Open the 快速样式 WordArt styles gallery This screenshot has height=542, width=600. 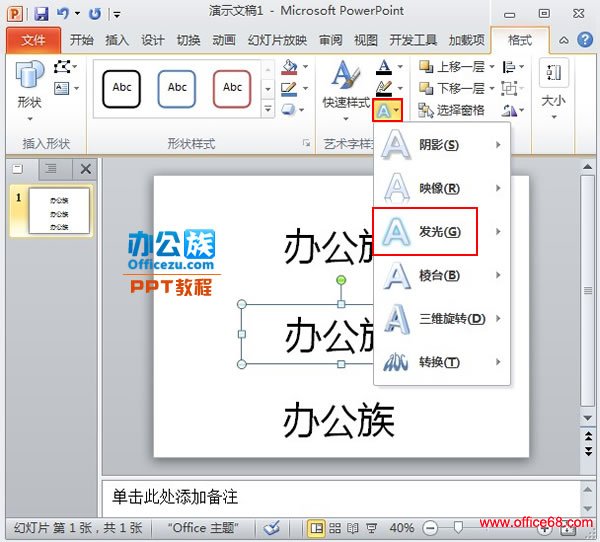point(346,91)
